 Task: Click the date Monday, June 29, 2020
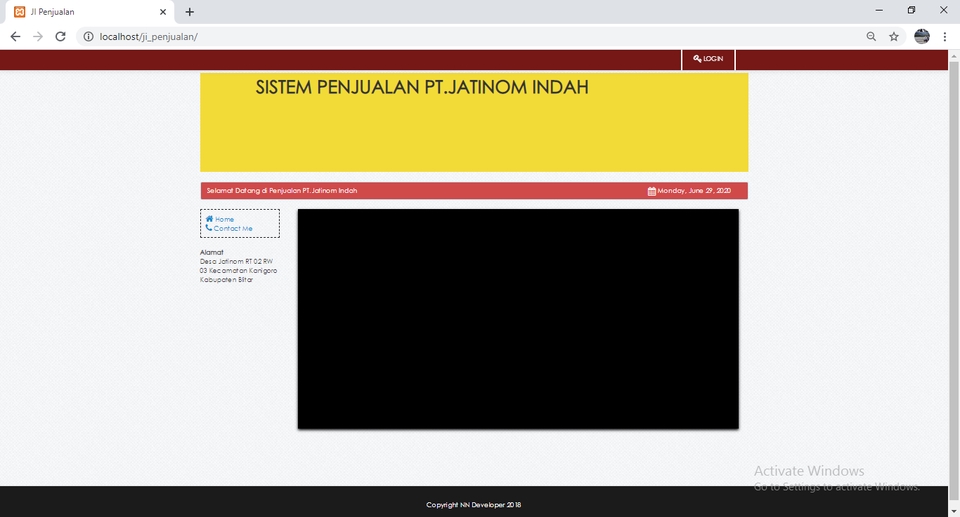694,191
